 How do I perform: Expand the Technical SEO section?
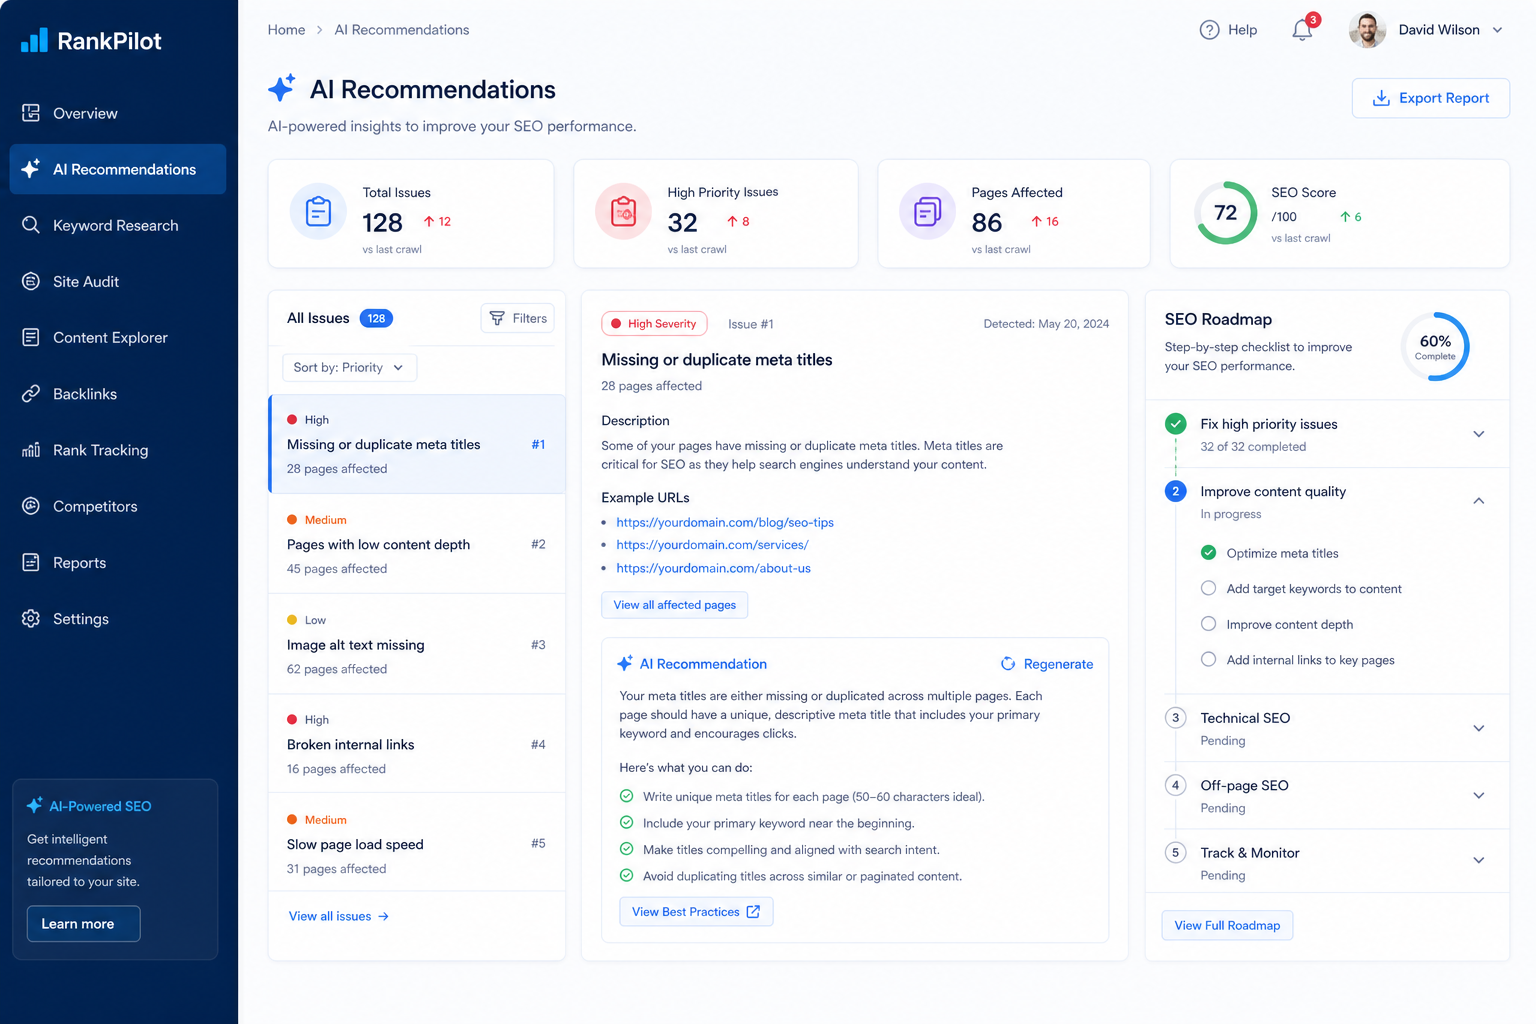point(1478,728)
